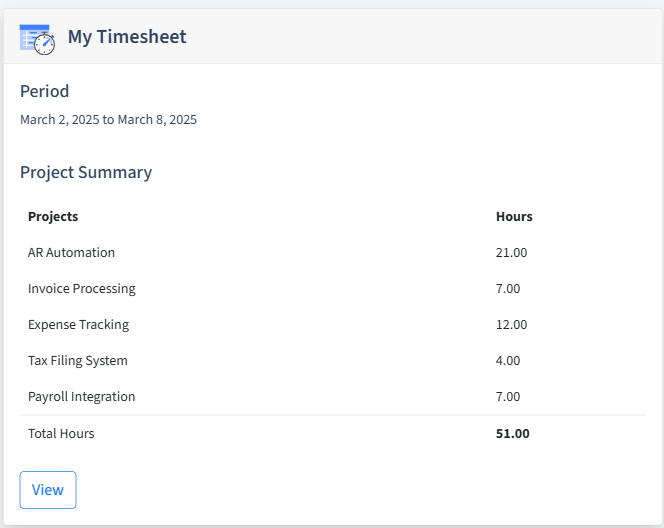The width and height of the screenshot is (664, 528).
Task: Click the 12.00 hours value
Action: point(512,324)
